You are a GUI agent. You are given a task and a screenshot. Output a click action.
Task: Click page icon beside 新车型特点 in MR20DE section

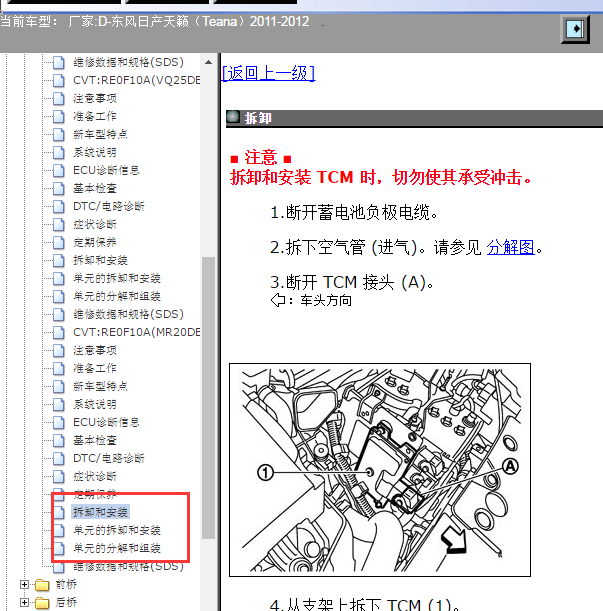coord(58,386)
